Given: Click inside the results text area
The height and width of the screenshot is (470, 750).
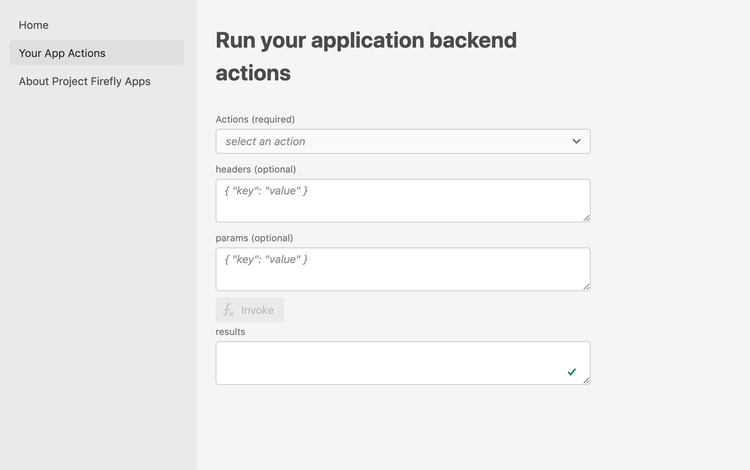Looking at the screenshot, I should [x=390, y=363].
